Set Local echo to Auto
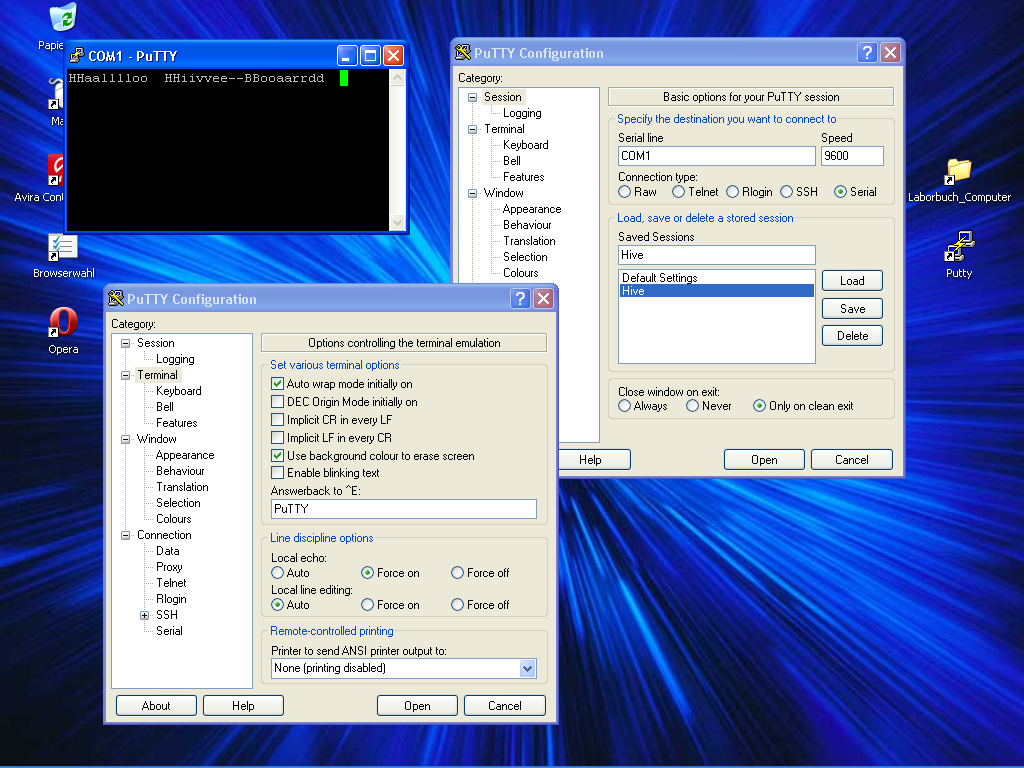Image resolution: width=1024 pixels, height=768 pixels. [277, 573]
